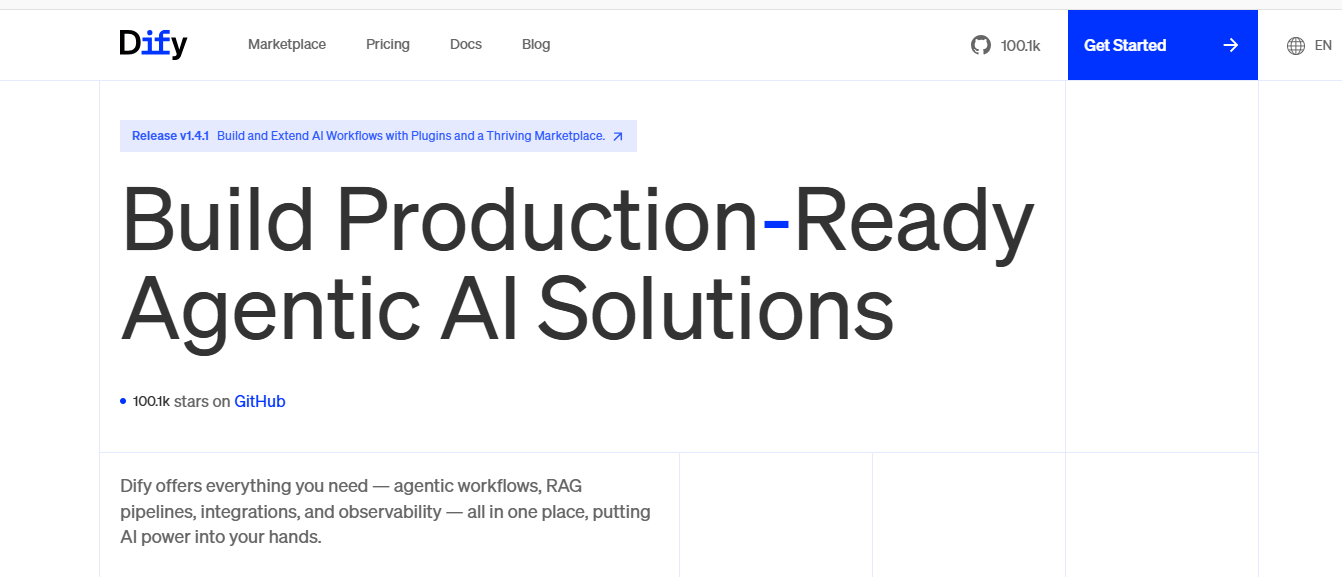Open the EN language selector

pos(1323,45)
